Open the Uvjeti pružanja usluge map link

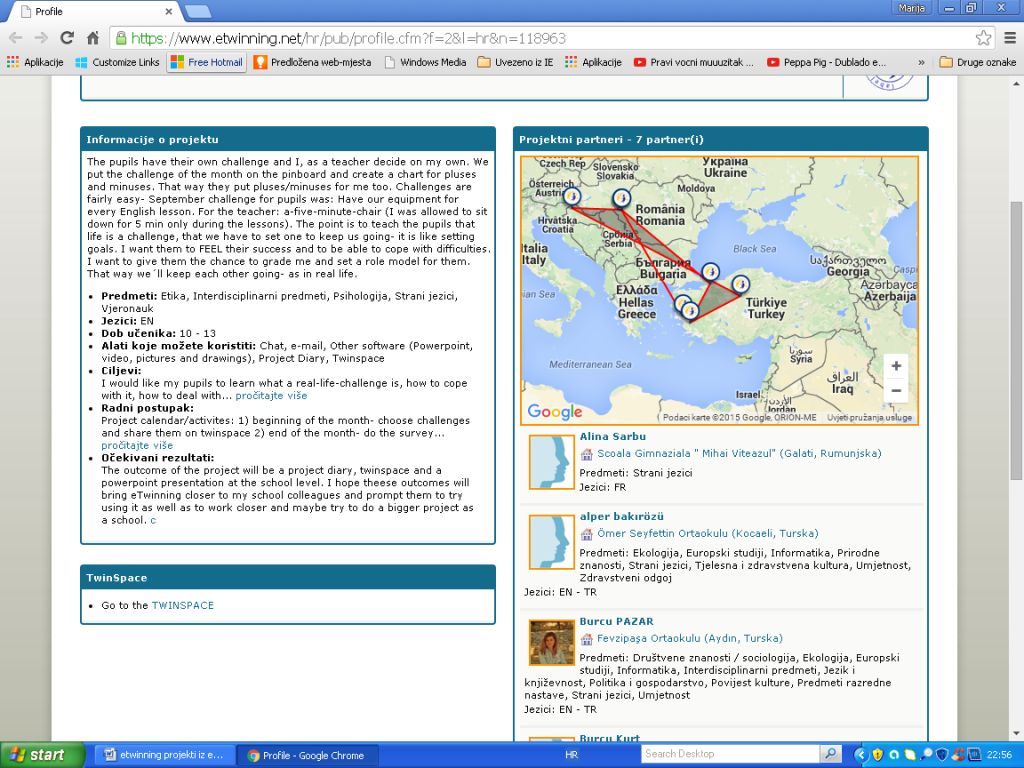click(x=869, y=417)
